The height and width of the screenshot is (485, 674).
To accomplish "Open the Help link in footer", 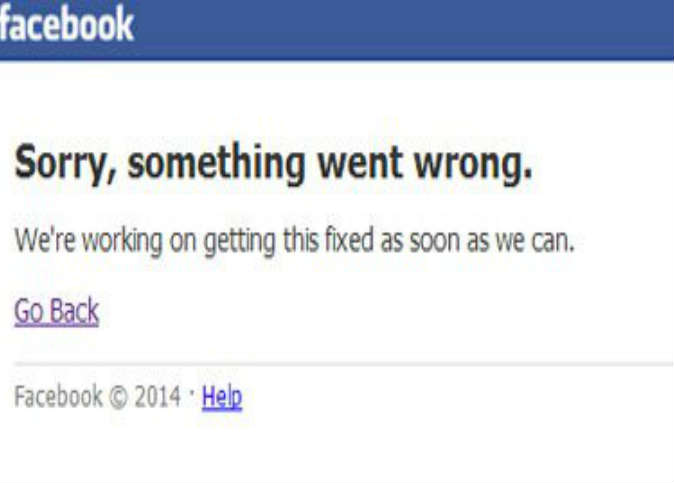I will 222,397.
